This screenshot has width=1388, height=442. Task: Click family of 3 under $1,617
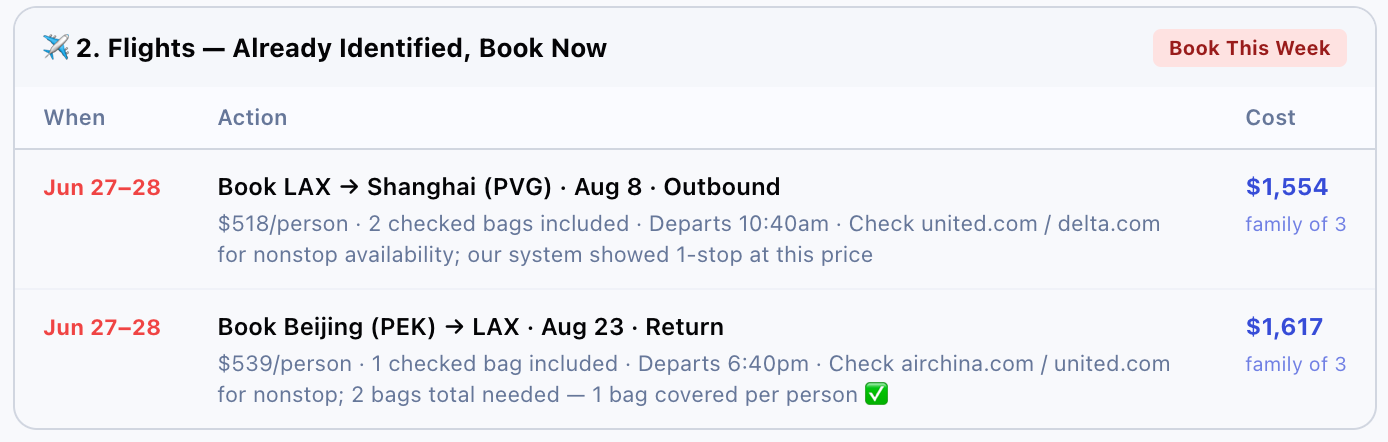[x=1295, y=364]
